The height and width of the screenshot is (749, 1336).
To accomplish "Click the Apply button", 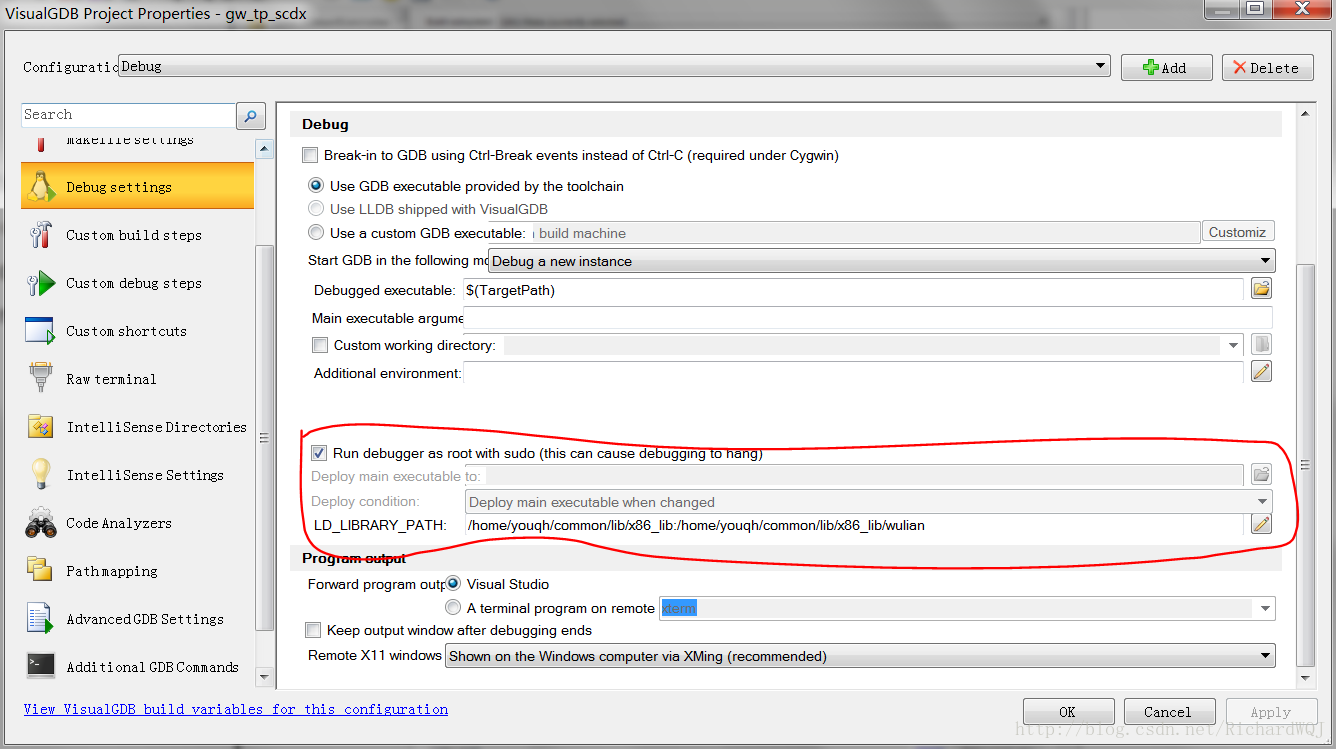I will (1270, 711).
